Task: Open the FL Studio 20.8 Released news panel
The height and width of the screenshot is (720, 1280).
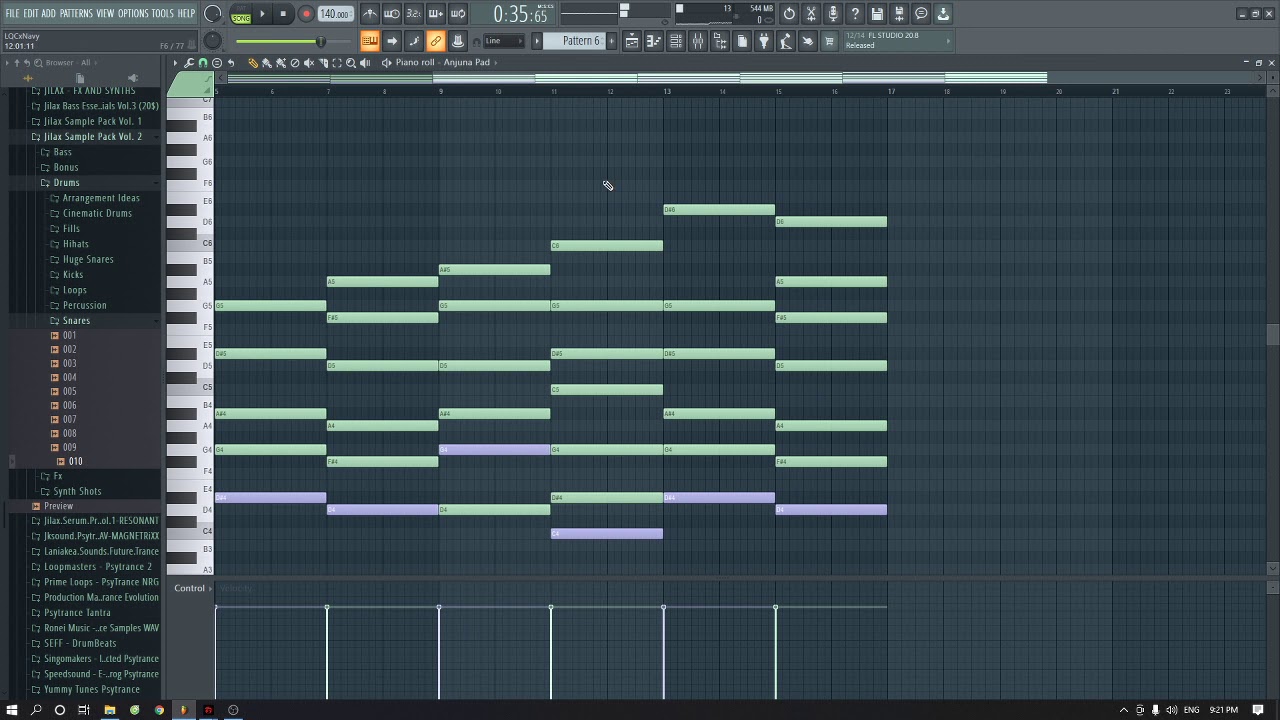Action: tap(898, 41)
